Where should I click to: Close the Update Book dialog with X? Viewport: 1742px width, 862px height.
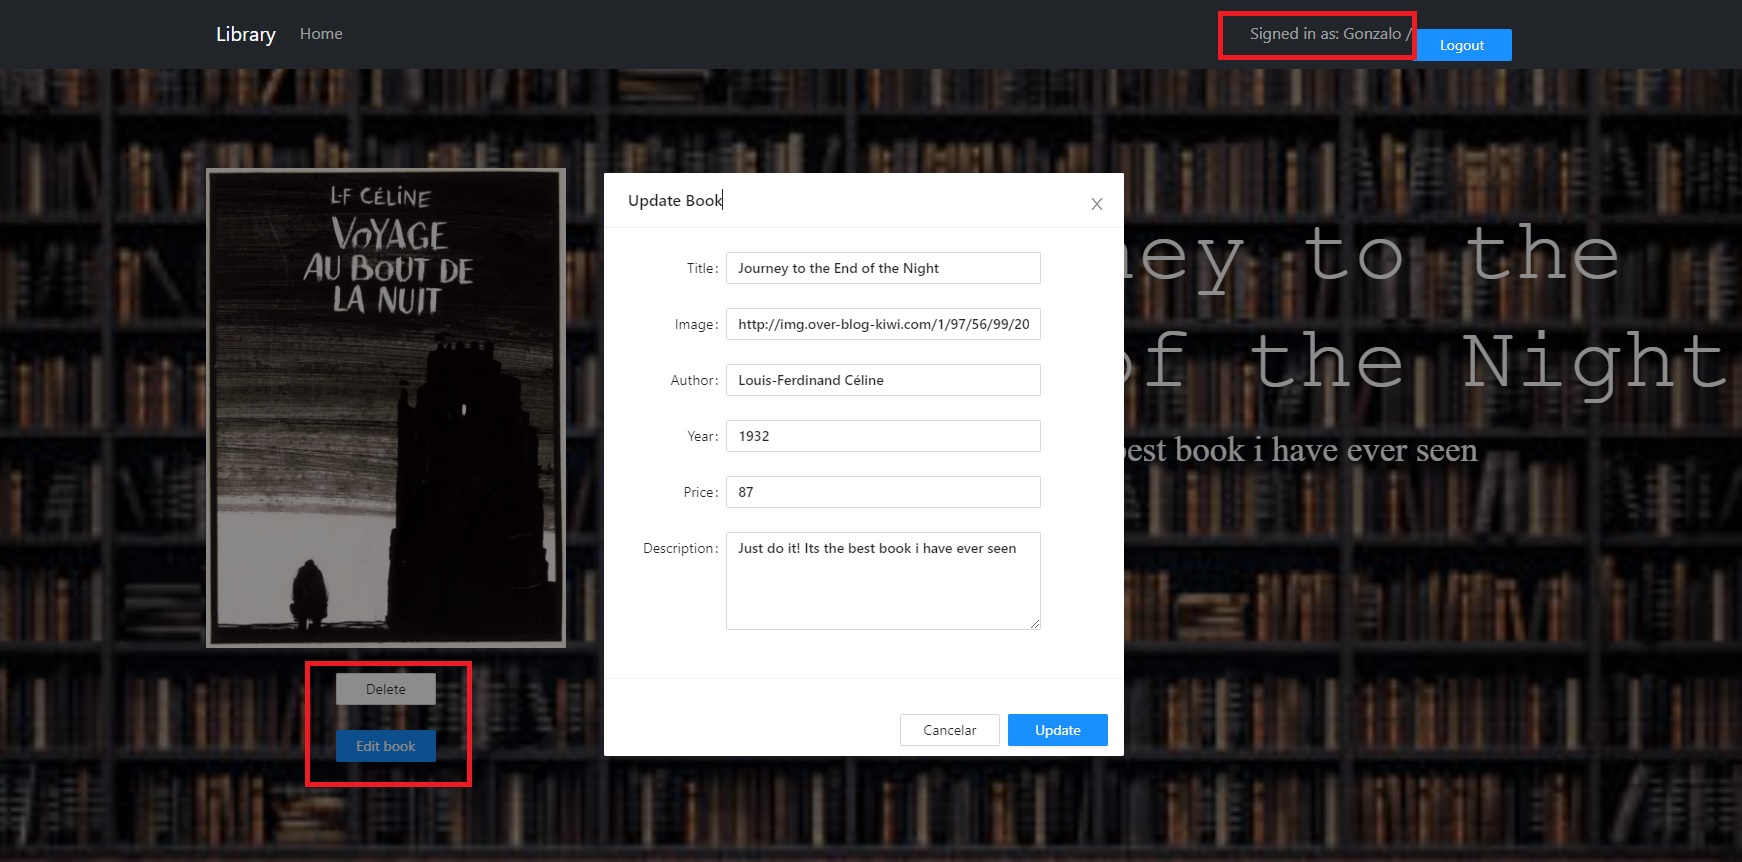click(1096, 204)
